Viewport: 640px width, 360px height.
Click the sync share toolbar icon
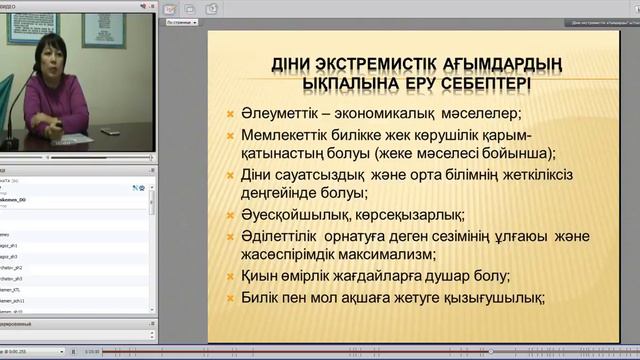tap(211, 9)
